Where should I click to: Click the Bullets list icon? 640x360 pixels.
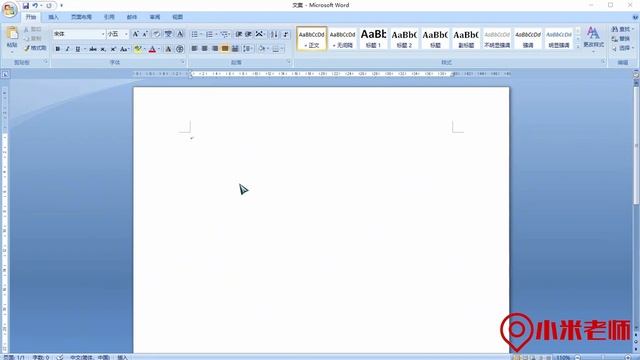pos(195,34)
